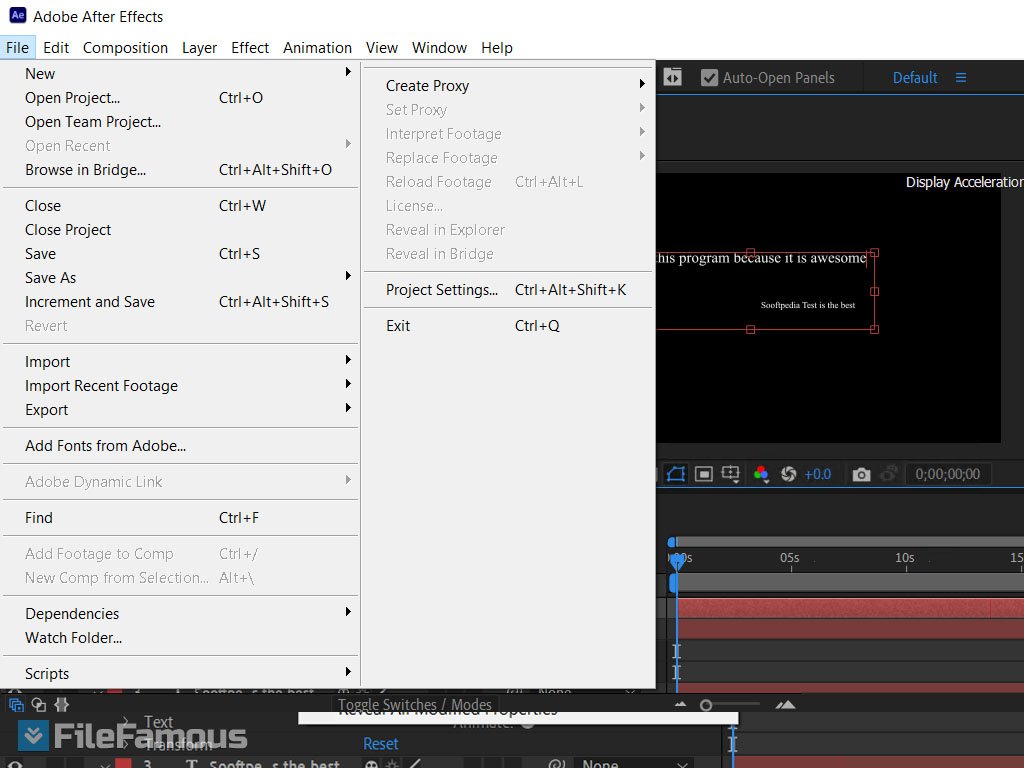
Task: Expand the Import submenu
Action: tap(181, 362)
